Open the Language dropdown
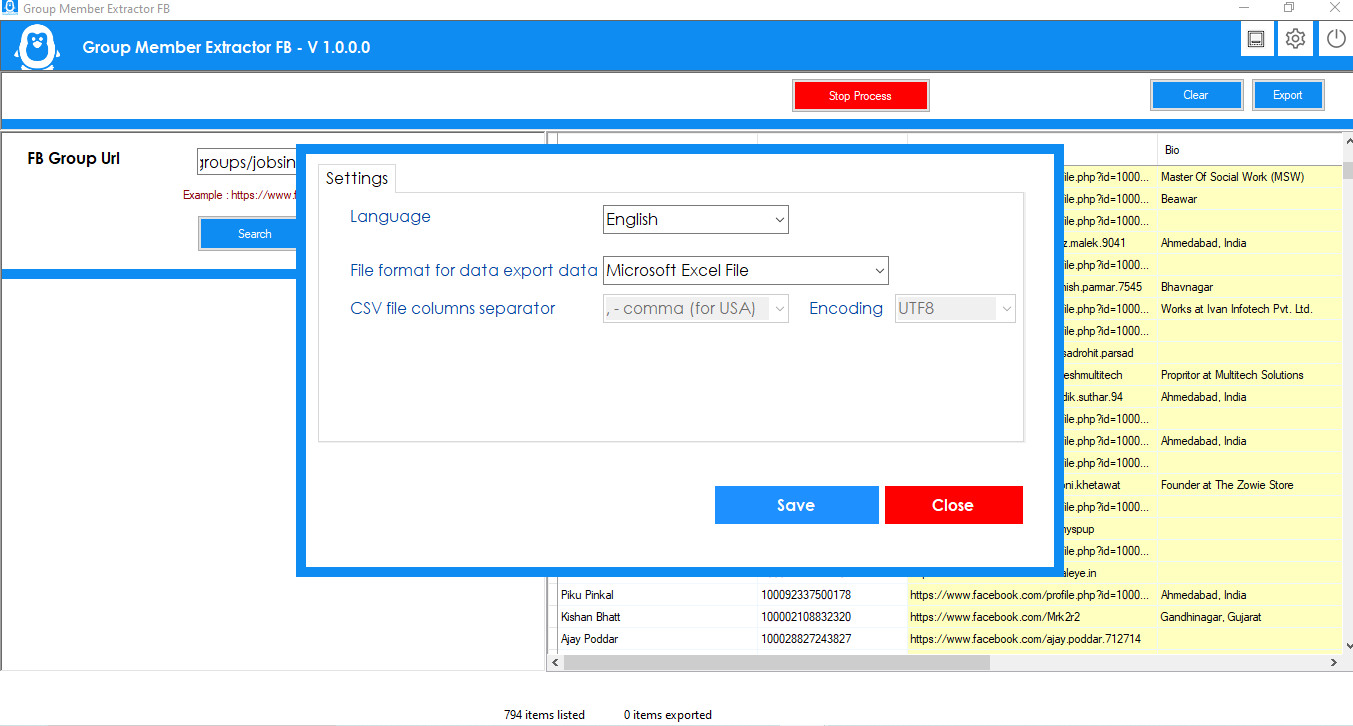 point(696,219)
